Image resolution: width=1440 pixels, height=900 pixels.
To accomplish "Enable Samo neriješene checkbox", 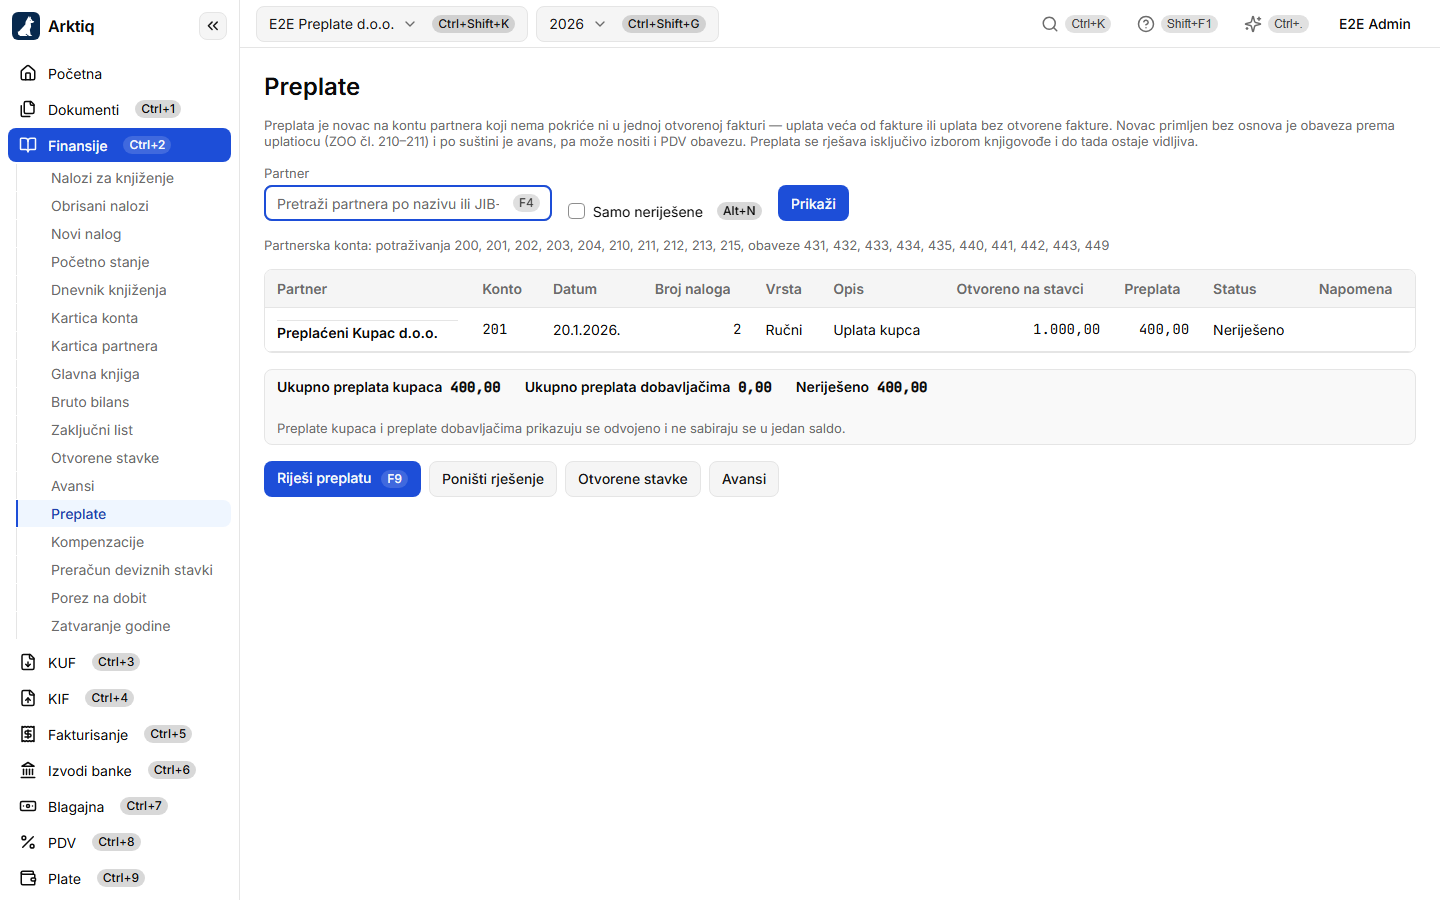I will click(x=576, y=211).
